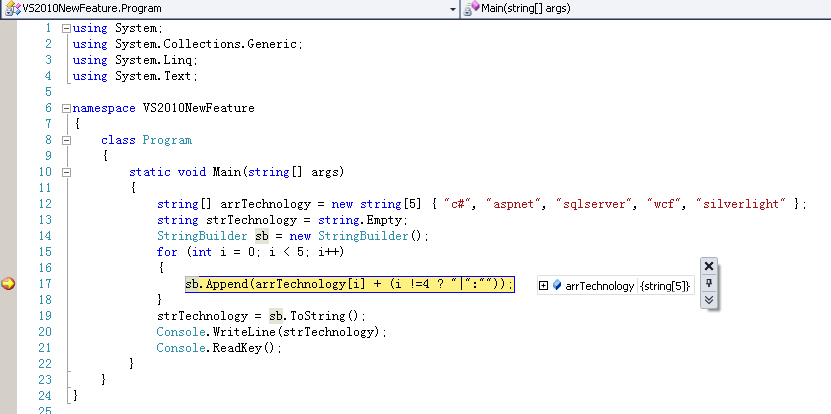This screenshot has width=831, height=414.
Task: Click 'static void Main' signature line
Action: coord(237,172)
